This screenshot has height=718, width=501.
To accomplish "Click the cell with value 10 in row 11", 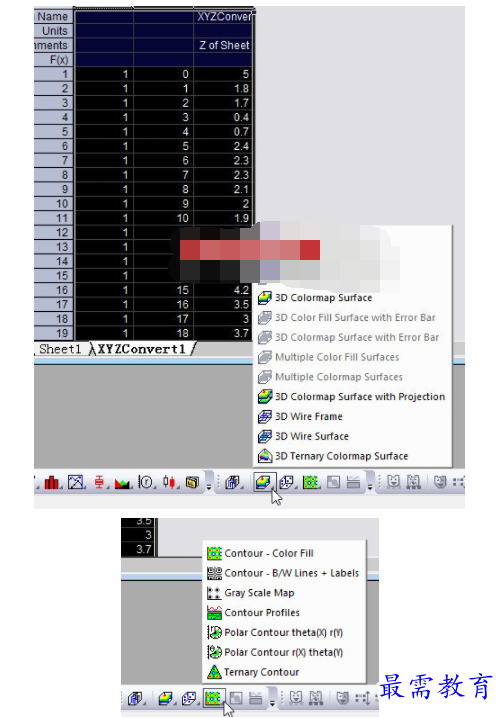I will (163, 218).
